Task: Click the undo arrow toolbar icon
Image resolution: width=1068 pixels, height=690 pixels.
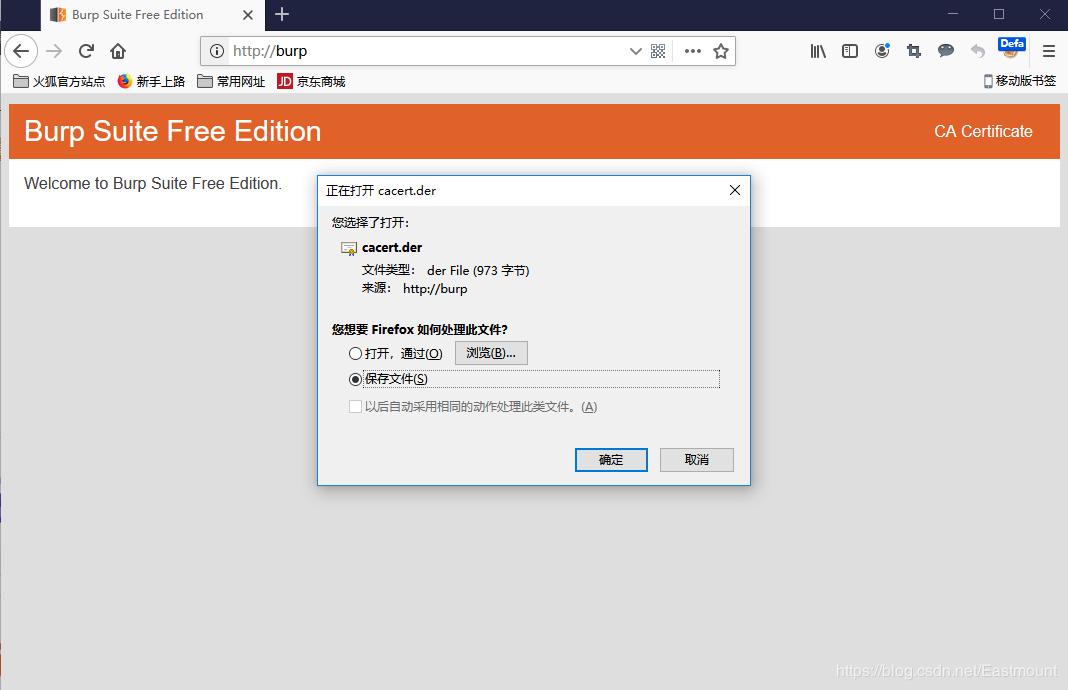Action: [x=977, y=51]
